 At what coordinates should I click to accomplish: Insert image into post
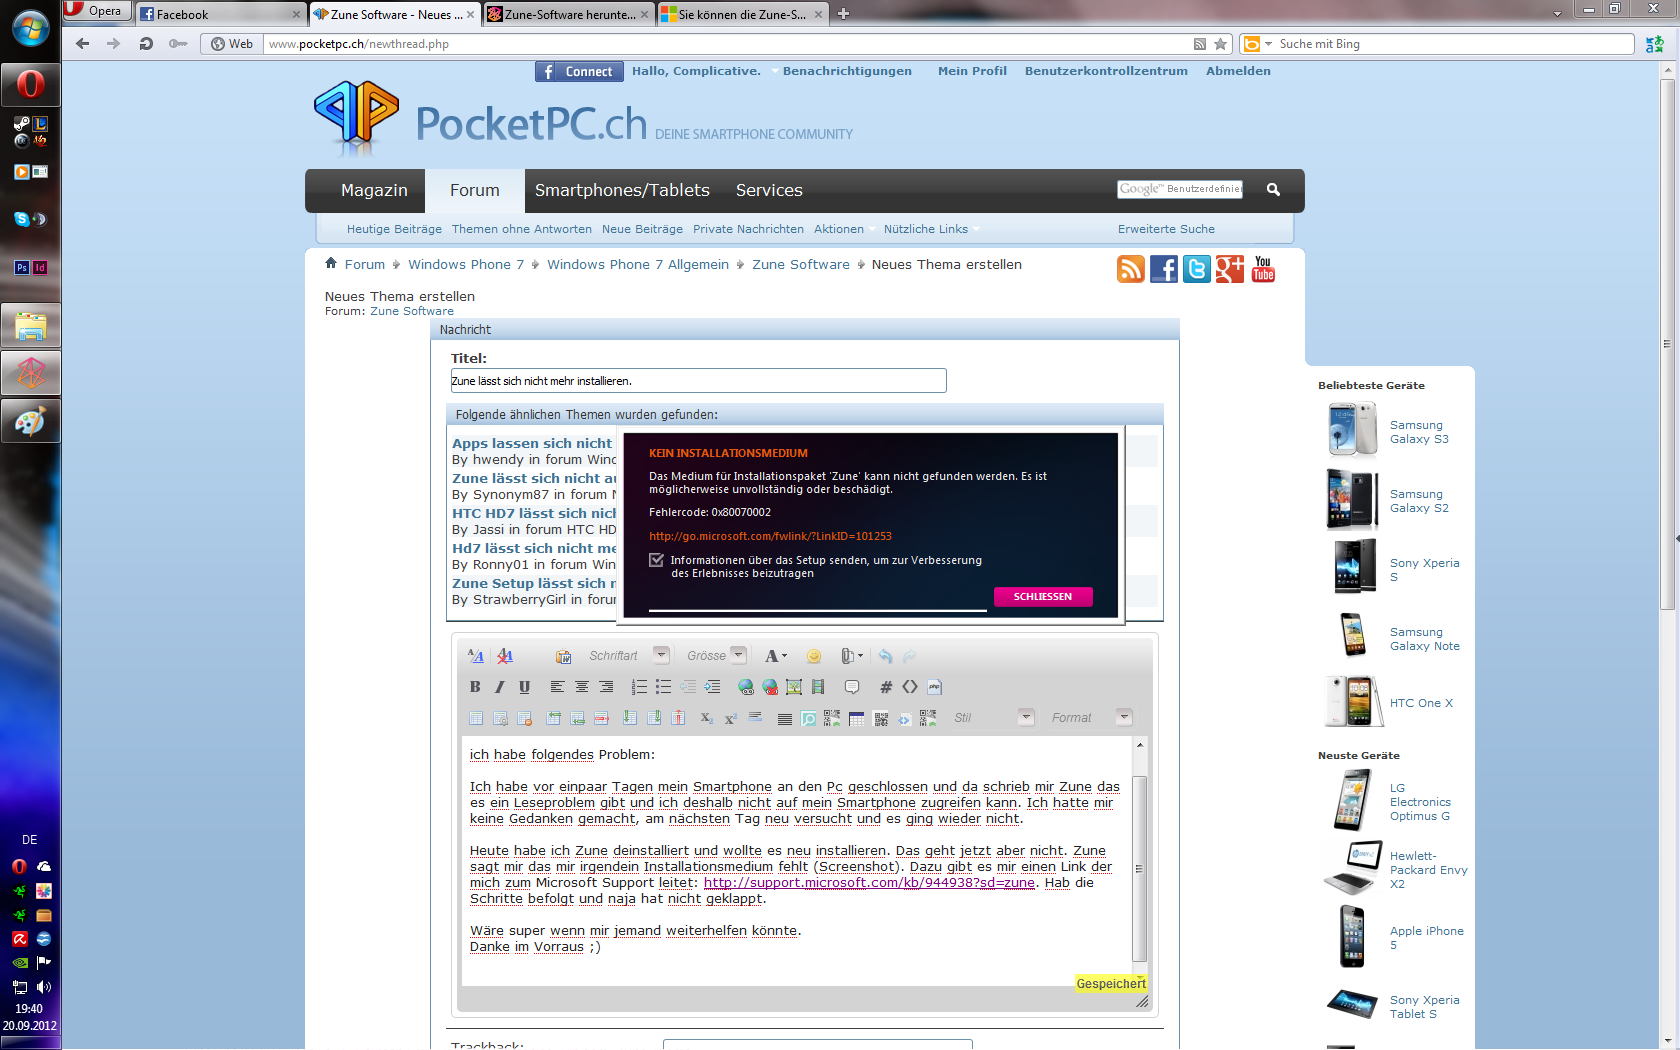(x=794, y=687)
